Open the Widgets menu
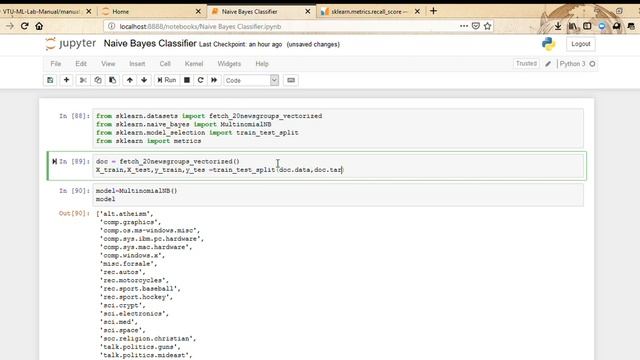The height and width of the screenshot is (360, 640). 229,64
